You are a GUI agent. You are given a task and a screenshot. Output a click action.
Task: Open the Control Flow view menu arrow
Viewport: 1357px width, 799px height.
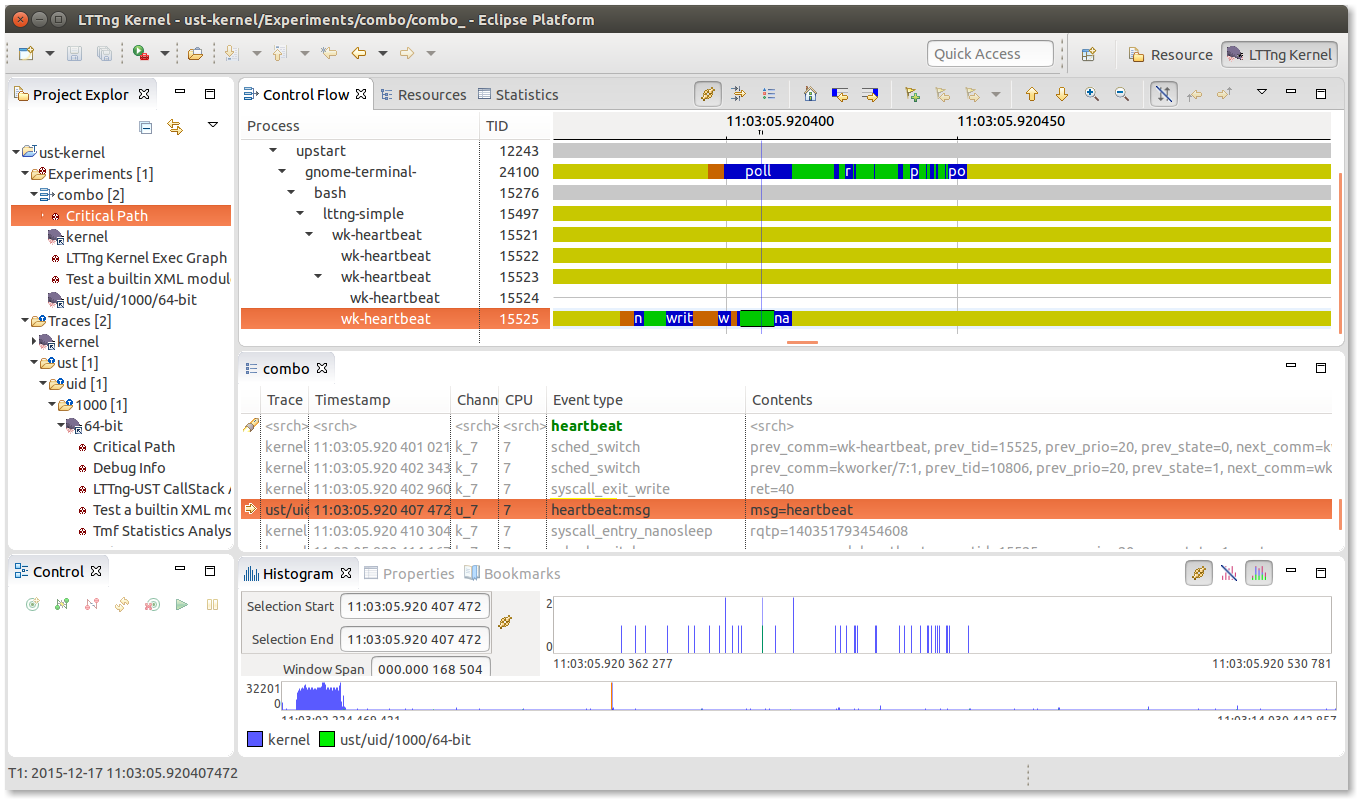point(1262,93)
